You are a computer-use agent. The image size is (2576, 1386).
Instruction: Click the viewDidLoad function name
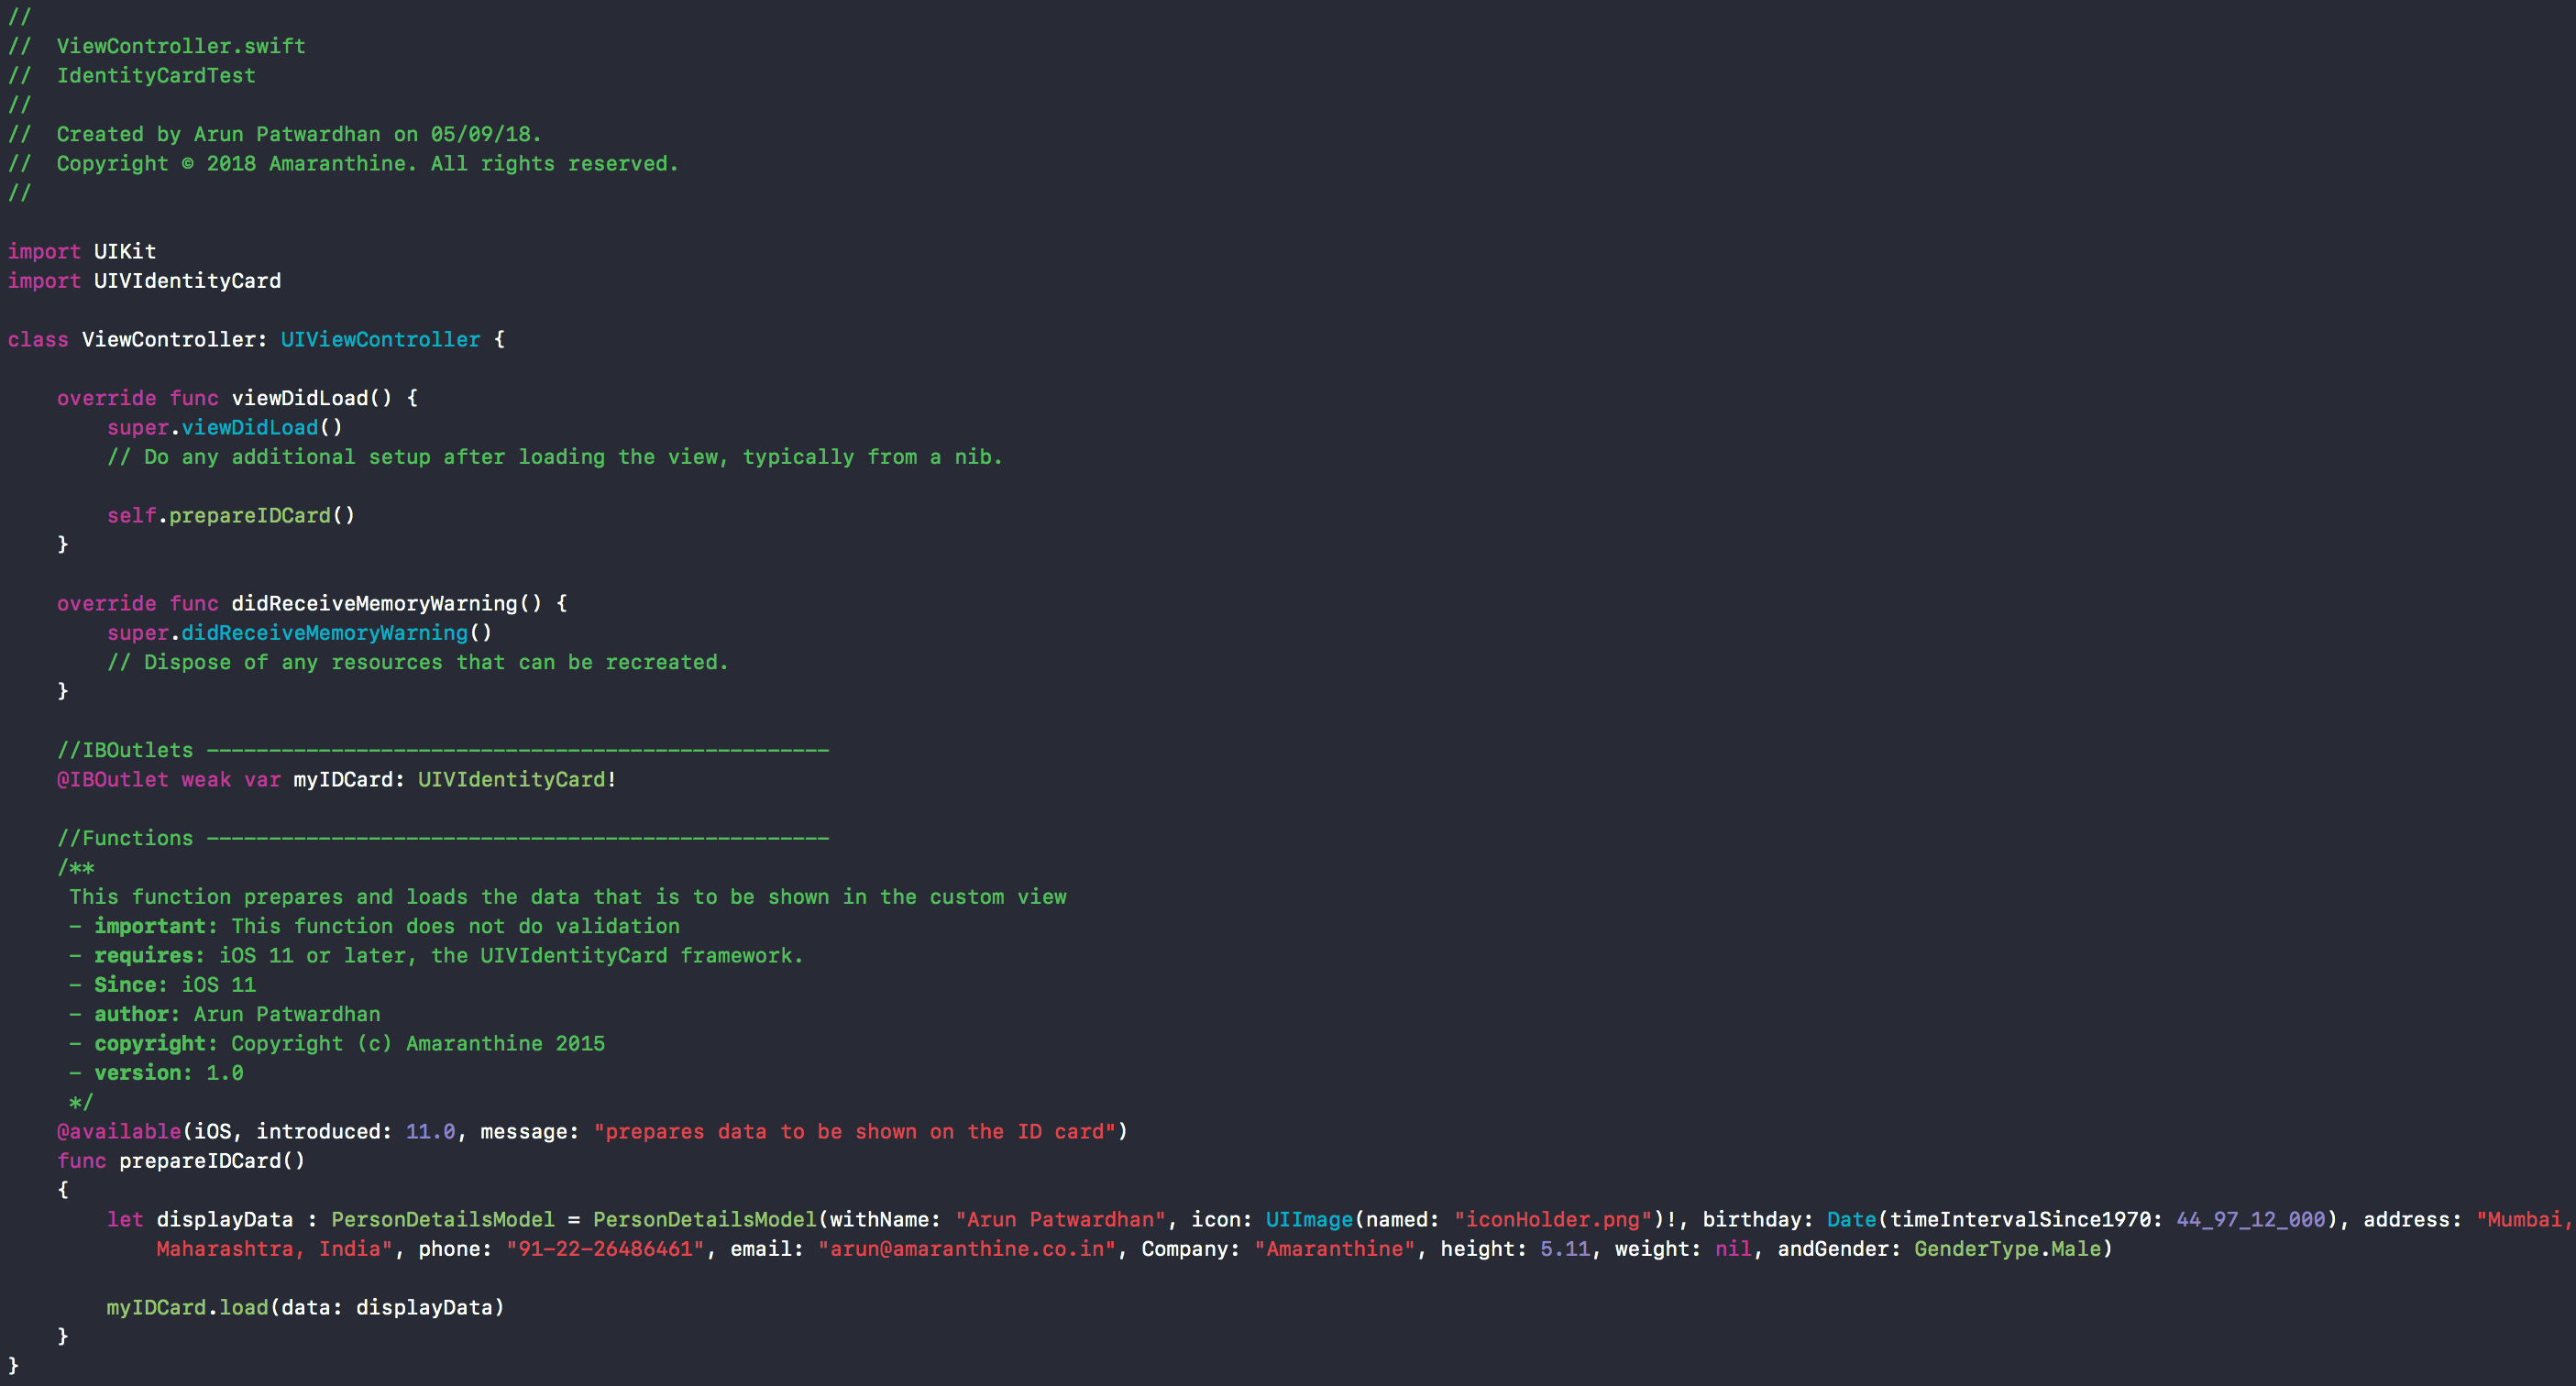300,398
